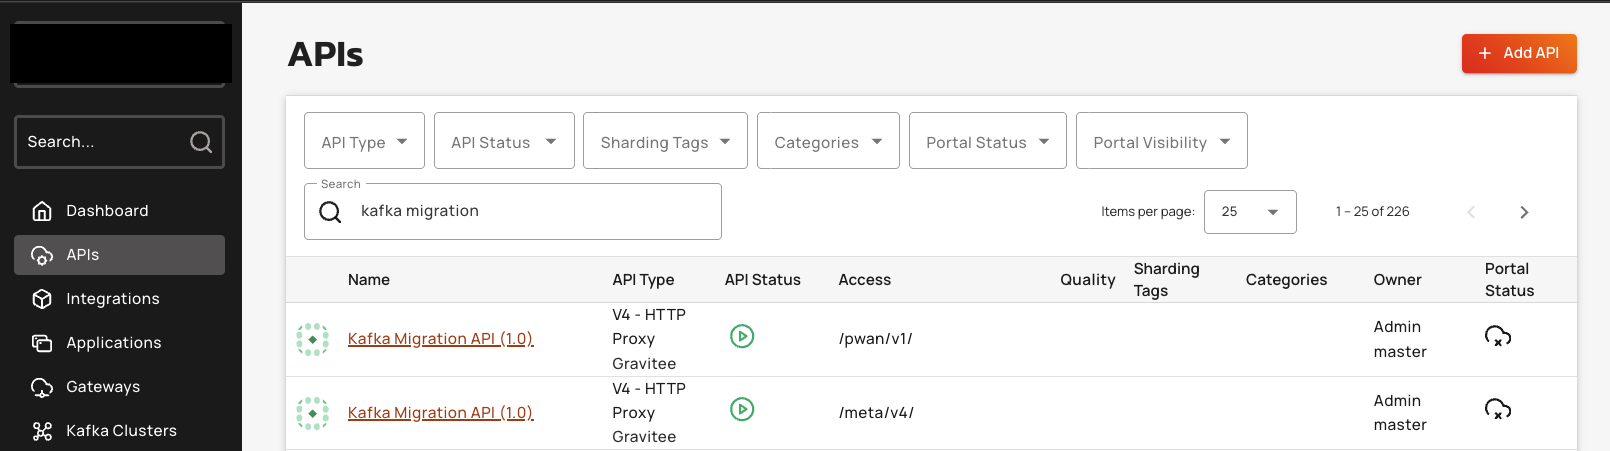
Task: Click the magnifier icon in sidebar search
Action: pos(201,142)
